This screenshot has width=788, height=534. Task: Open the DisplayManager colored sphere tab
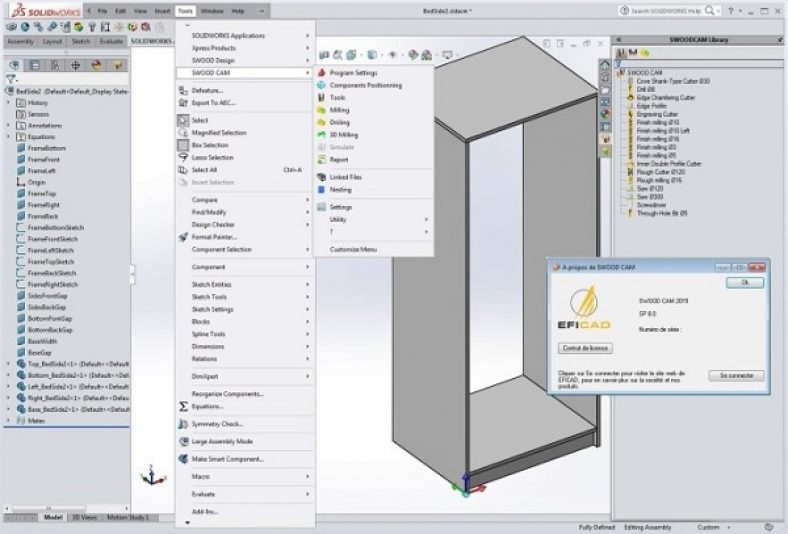pyautogui.click(x=96, y=65)
